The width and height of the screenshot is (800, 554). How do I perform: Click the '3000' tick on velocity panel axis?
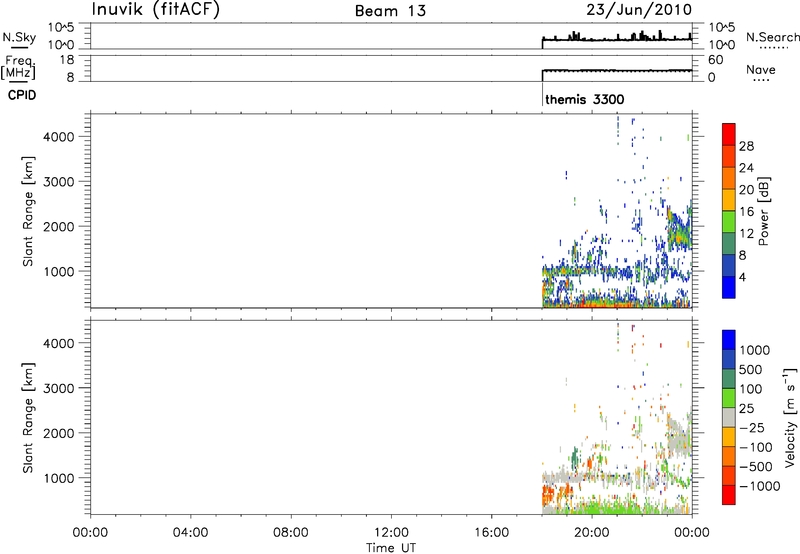click(x=59, y=388)
